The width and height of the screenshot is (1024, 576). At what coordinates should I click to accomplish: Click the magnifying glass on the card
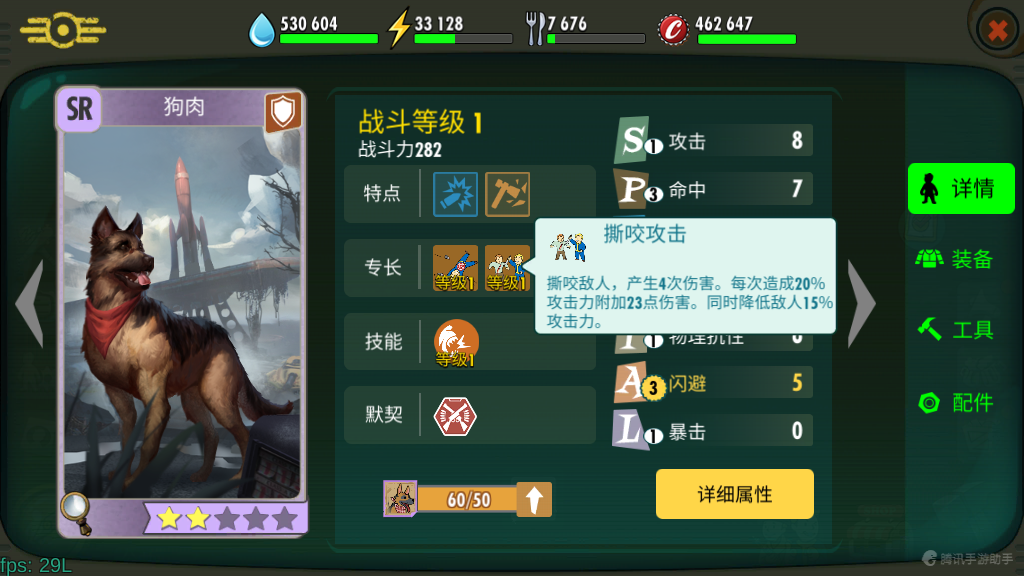[76, 513]
